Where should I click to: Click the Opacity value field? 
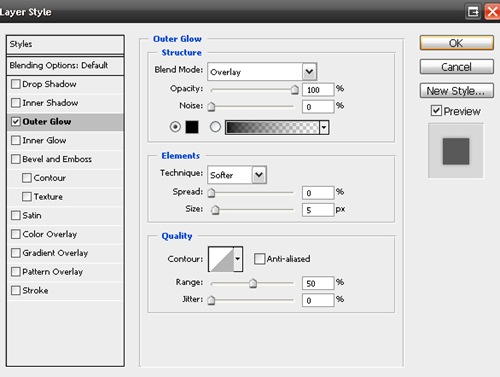click(x=318, y=90)
